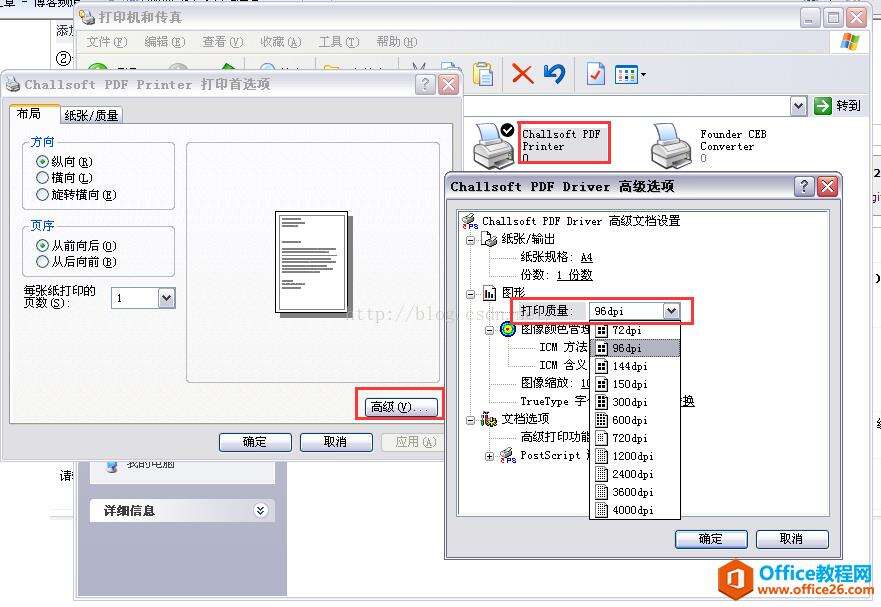Screen dimensions: 881x607
Task: Select the 图像缩放 tree item
Action: click(x=546, y=383)
